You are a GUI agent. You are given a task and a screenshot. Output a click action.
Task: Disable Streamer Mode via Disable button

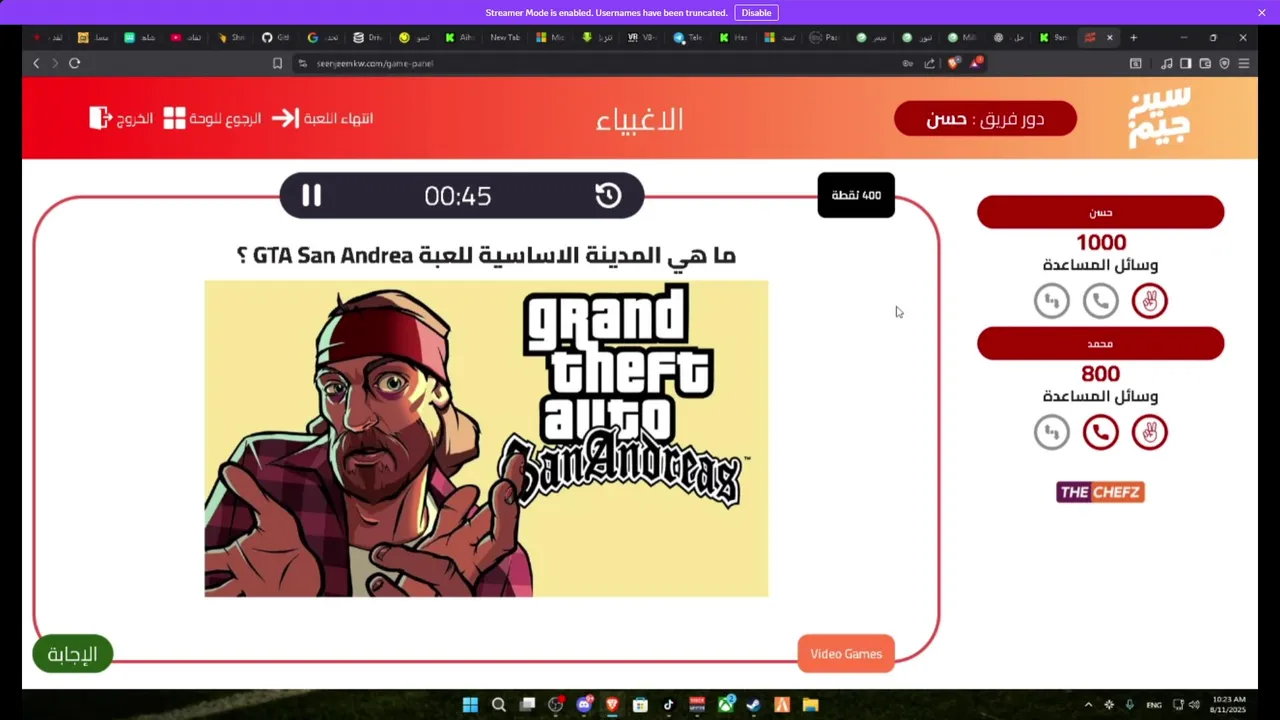pos(756,13)
